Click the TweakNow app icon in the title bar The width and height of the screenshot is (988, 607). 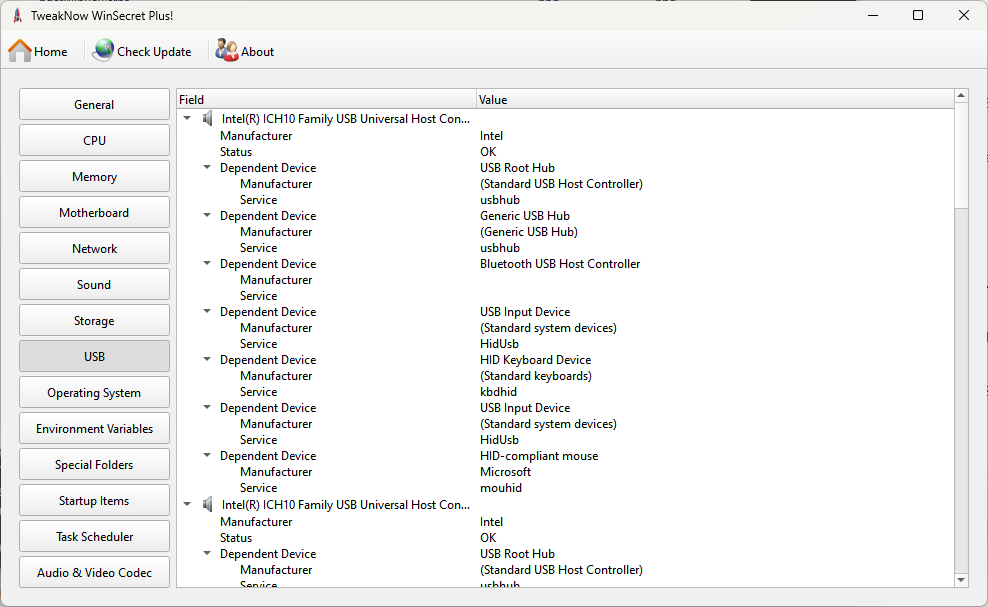tap(18, 16)
